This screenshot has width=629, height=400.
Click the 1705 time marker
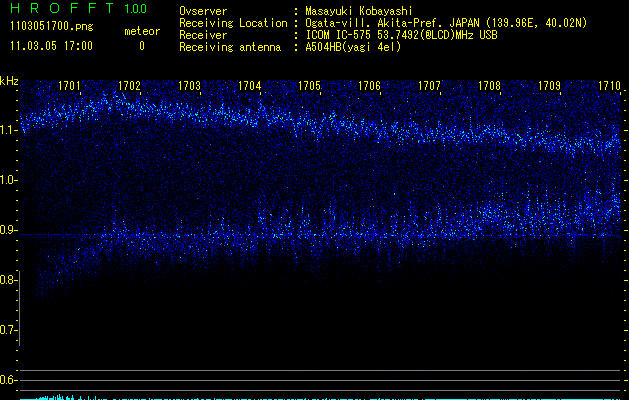click(x=309, y=86)
